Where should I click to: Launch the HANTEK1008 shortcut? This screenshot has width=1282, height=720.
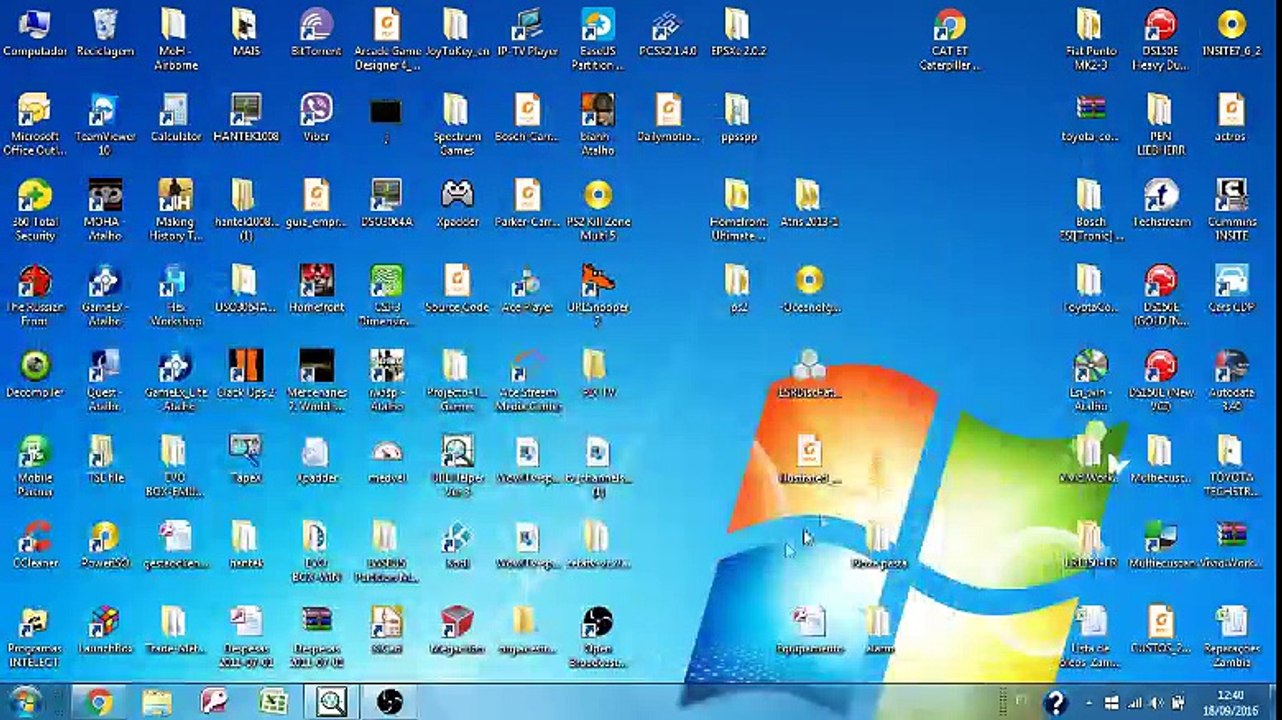tap(246, 118)
